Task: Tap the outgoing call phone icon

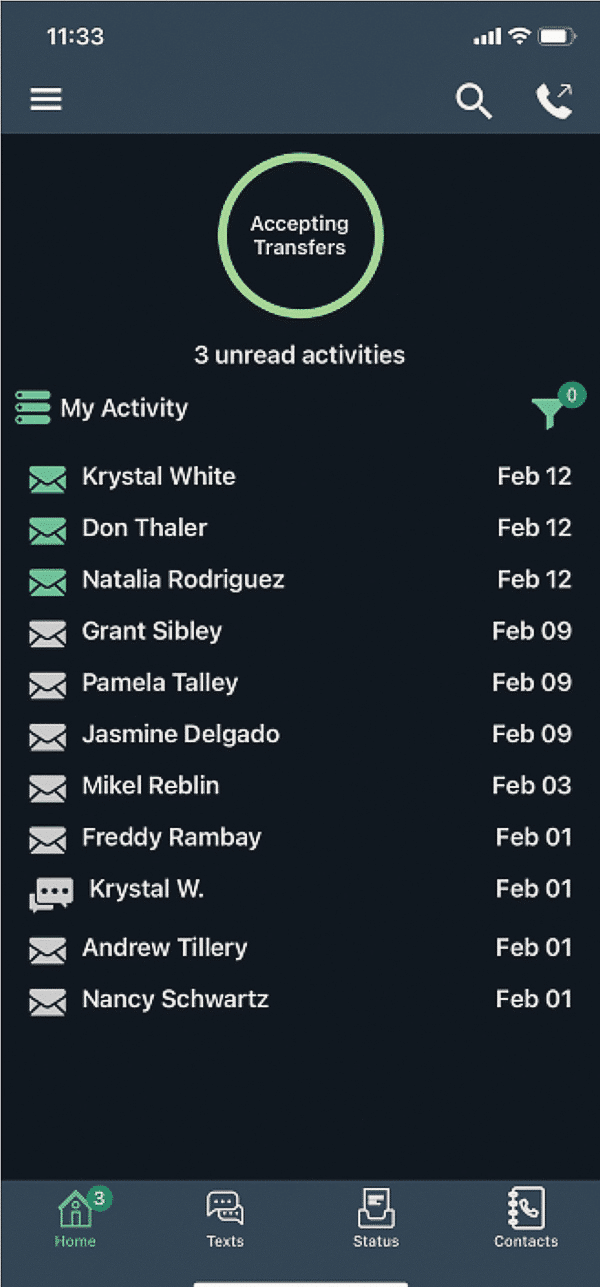Action: point(553,100)
